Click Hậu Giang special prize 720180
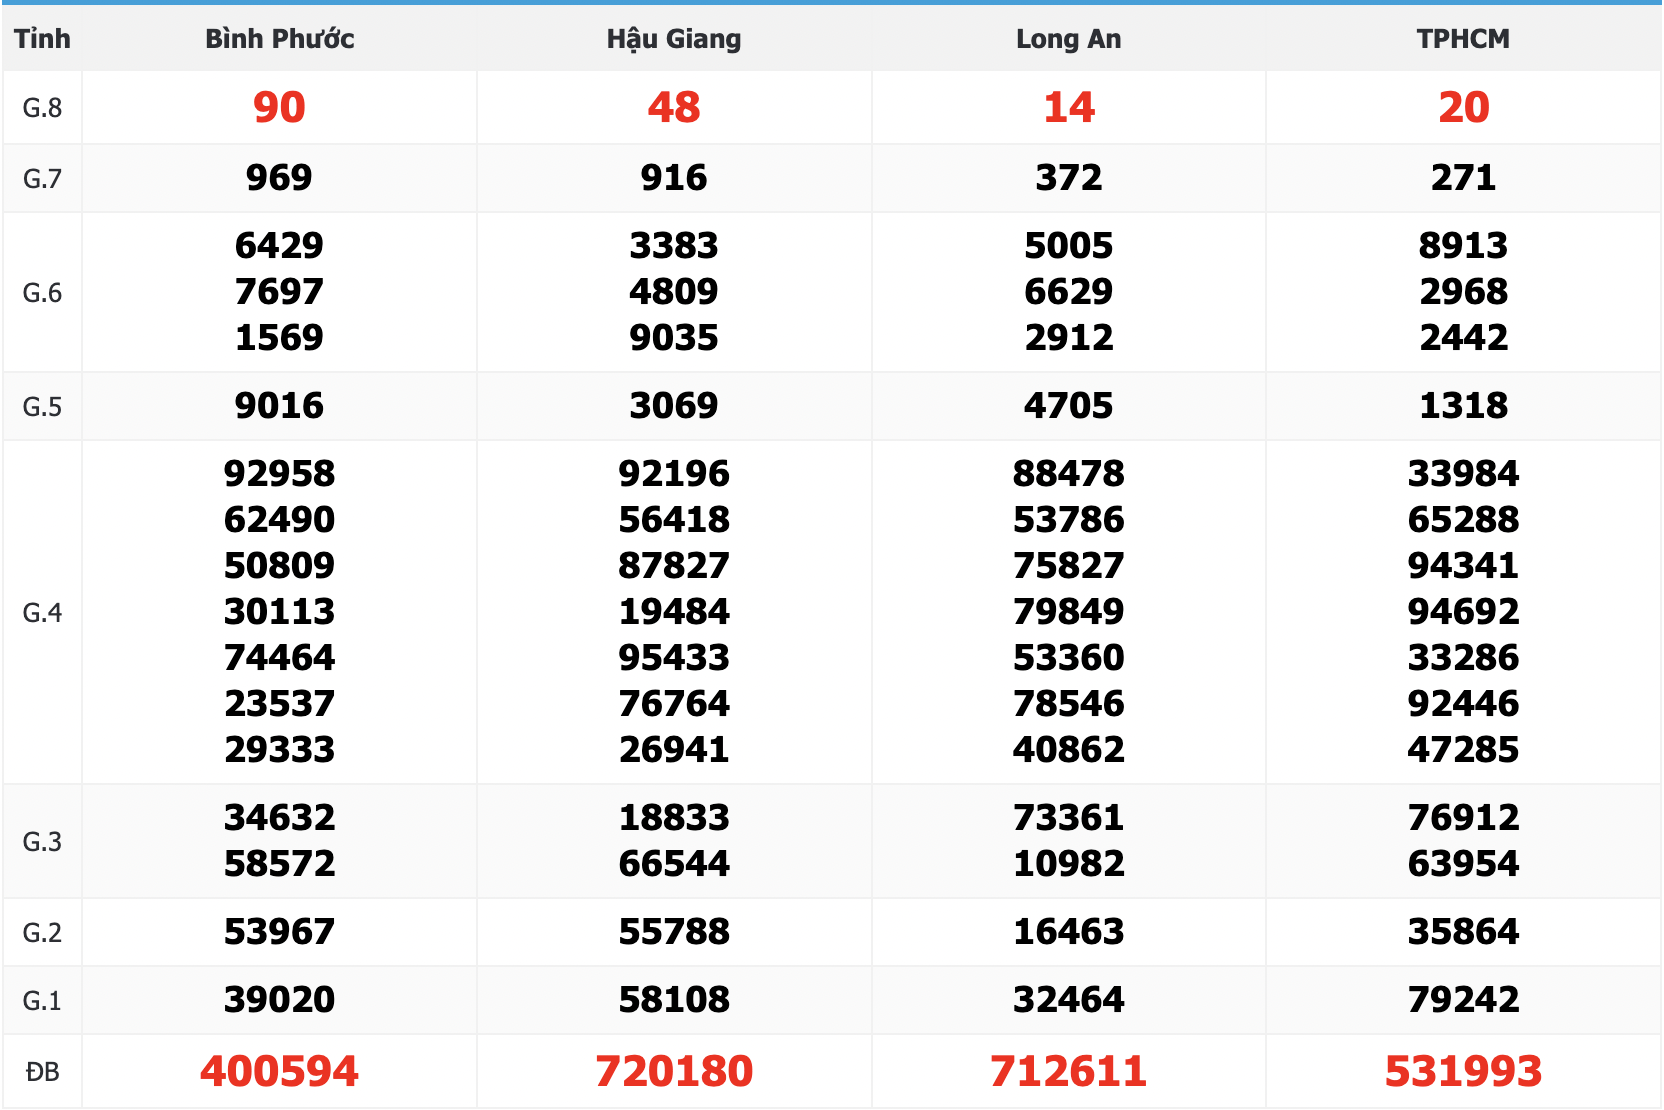 point(674,1071)
